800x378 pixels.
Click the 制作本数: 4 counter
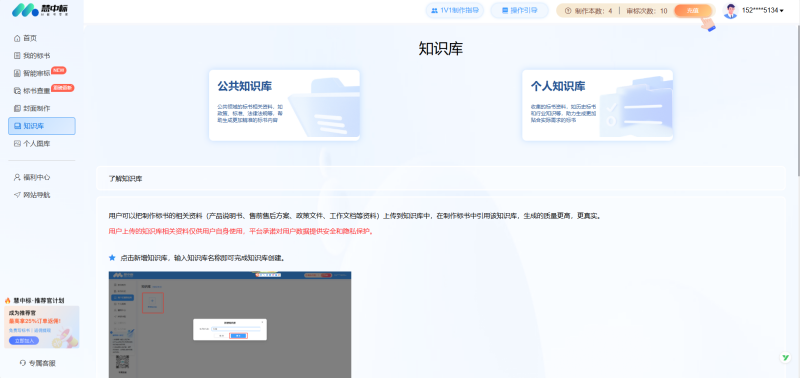(593, 11)
